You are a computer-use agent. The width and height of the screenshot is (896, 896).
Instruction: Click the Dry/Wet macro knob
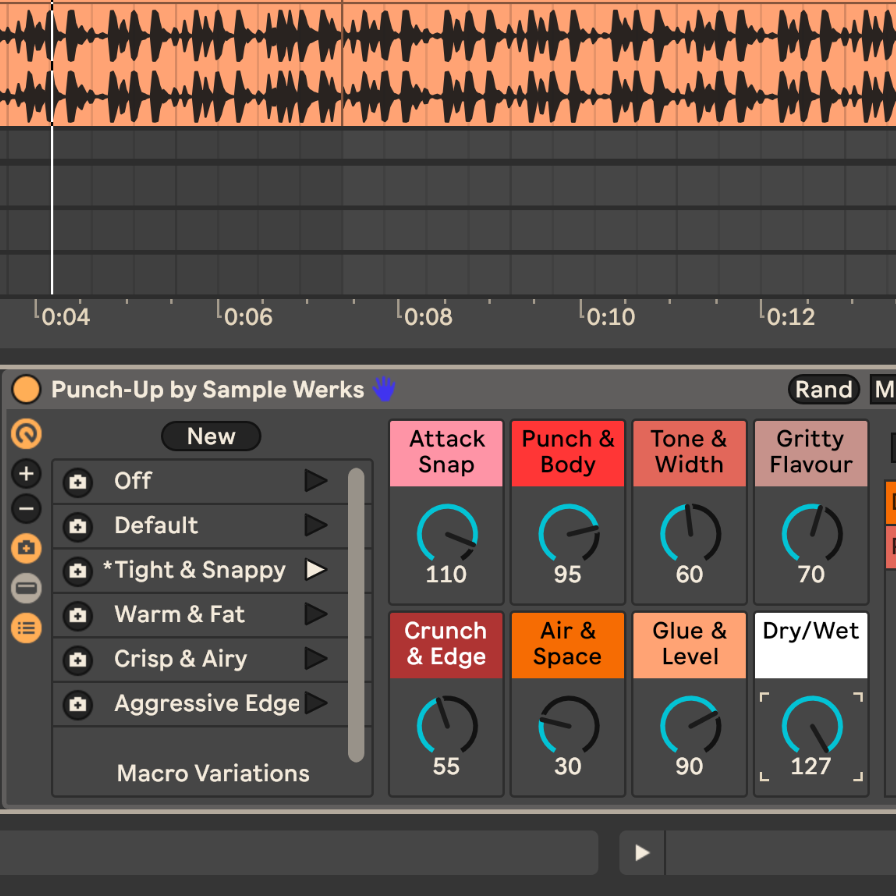(811, 726)
